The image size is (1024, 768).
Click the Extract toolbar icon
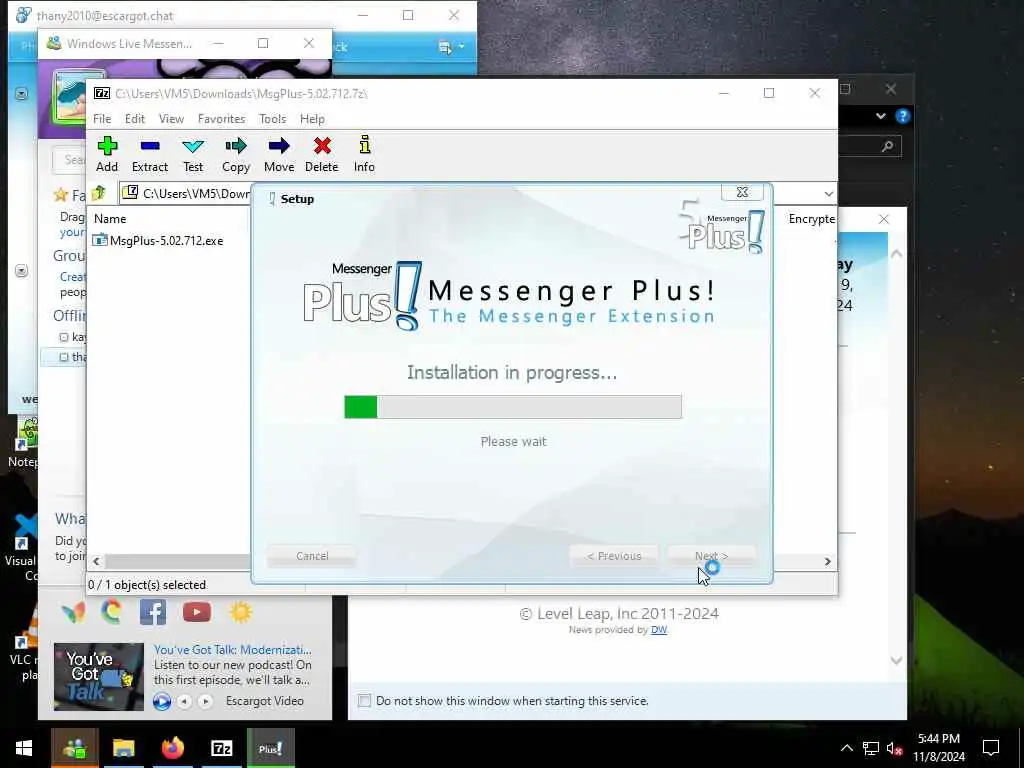150,154
